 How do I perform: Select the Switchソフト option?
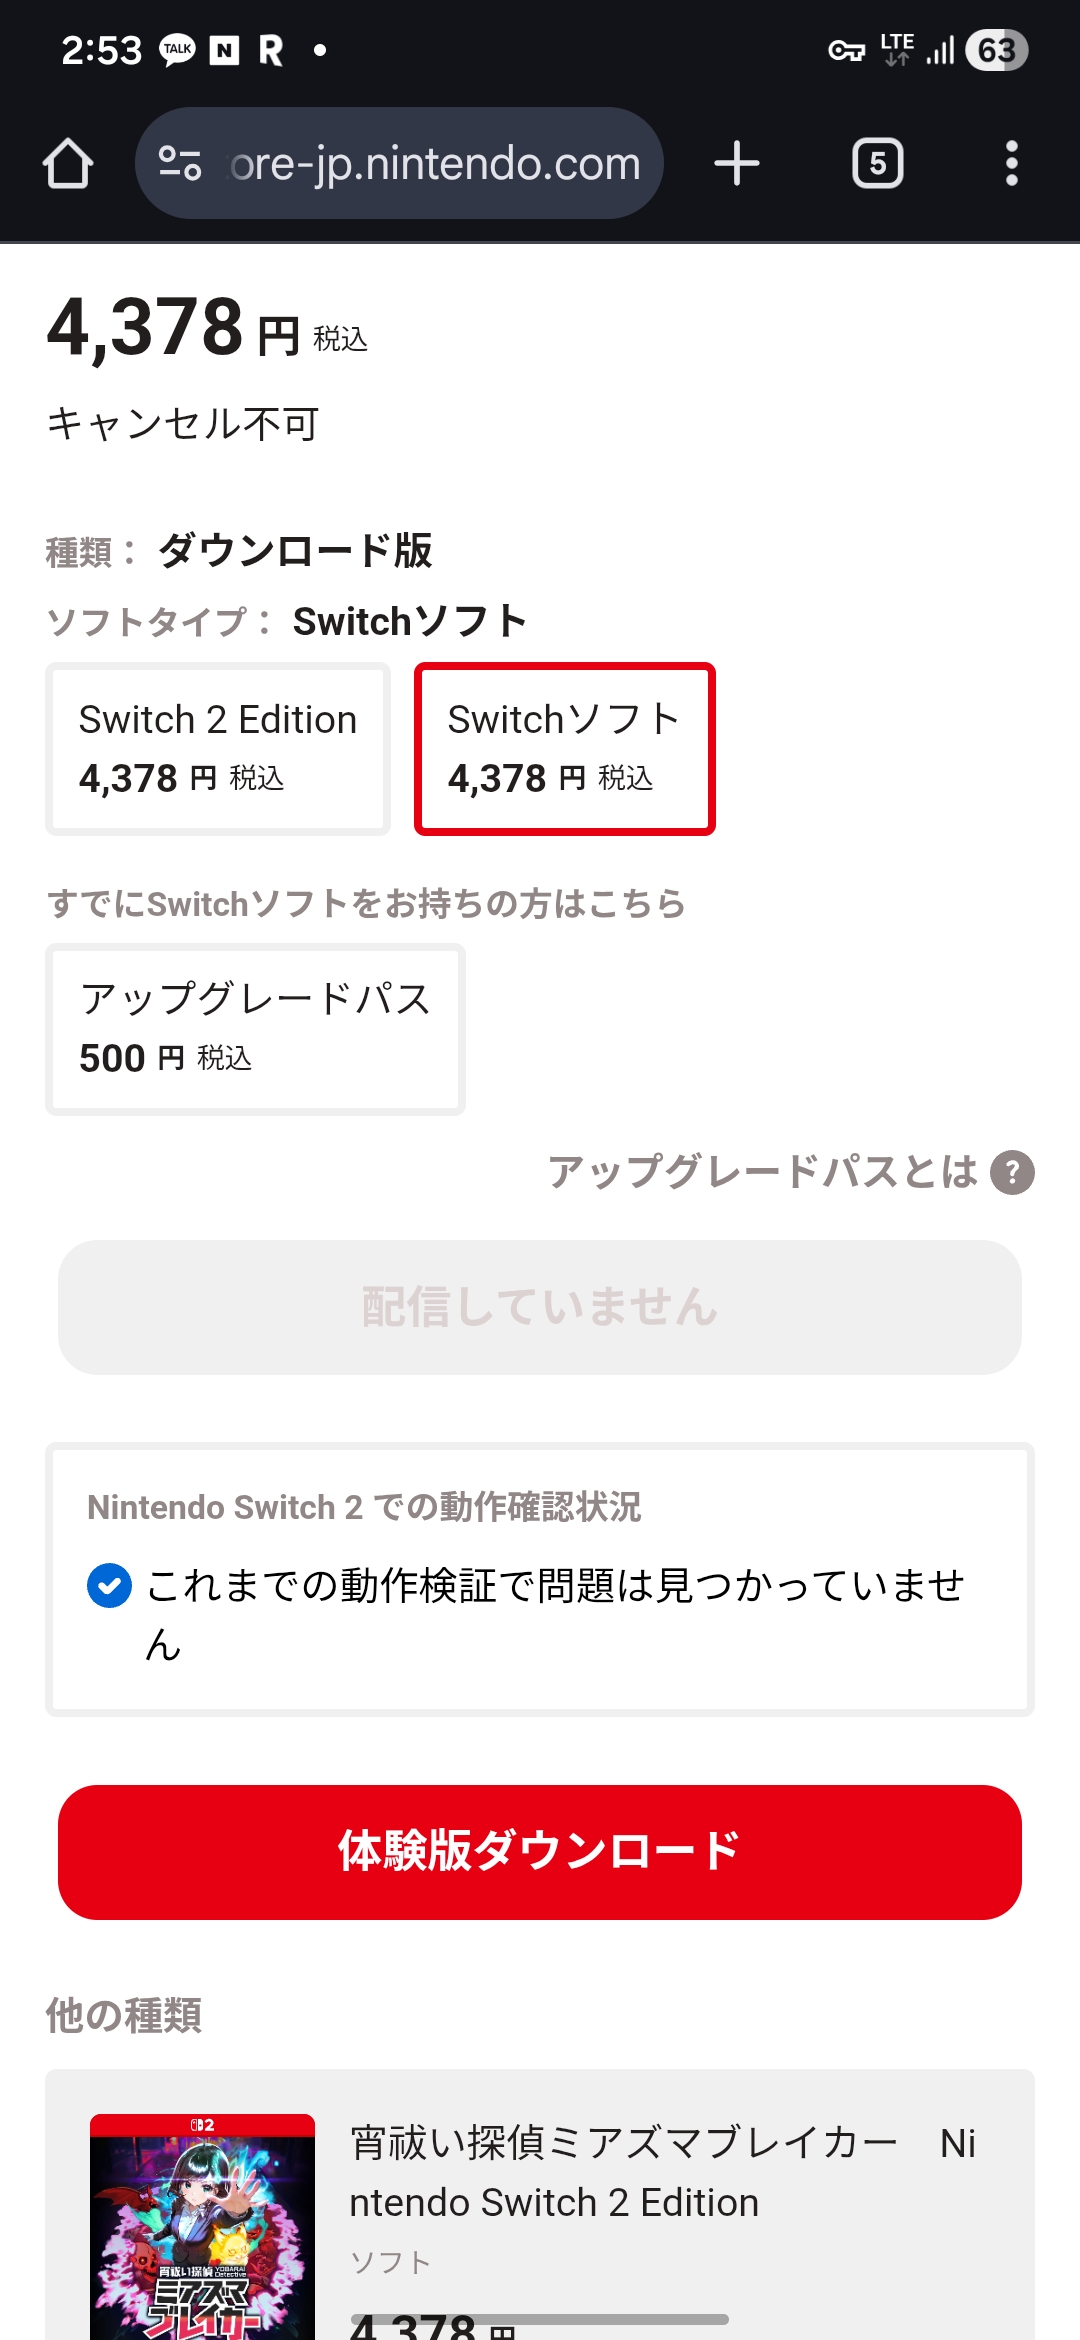tap(565, 748)
